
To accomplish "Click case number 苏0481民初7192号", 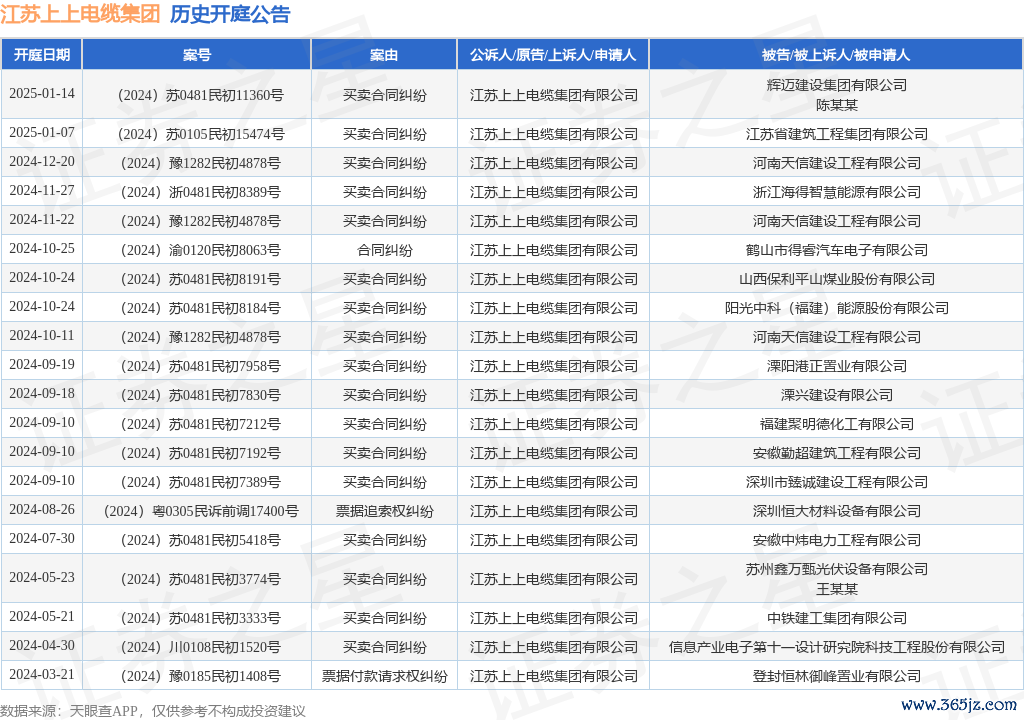I will pos(200,453).
